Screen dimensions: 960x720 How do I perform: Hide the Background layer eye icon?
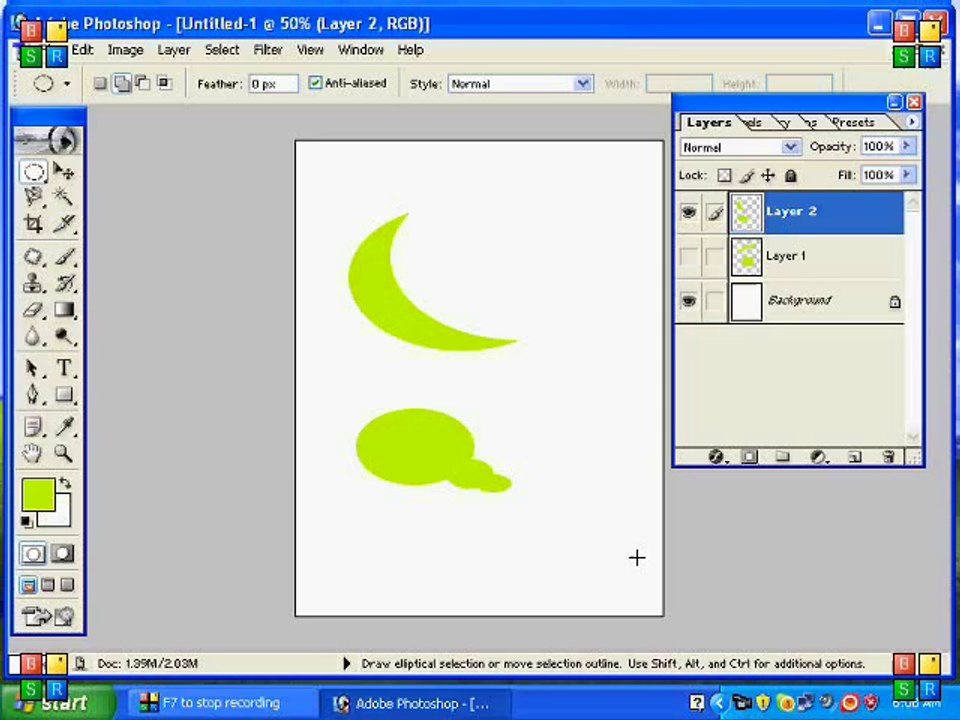coord(689,301)
